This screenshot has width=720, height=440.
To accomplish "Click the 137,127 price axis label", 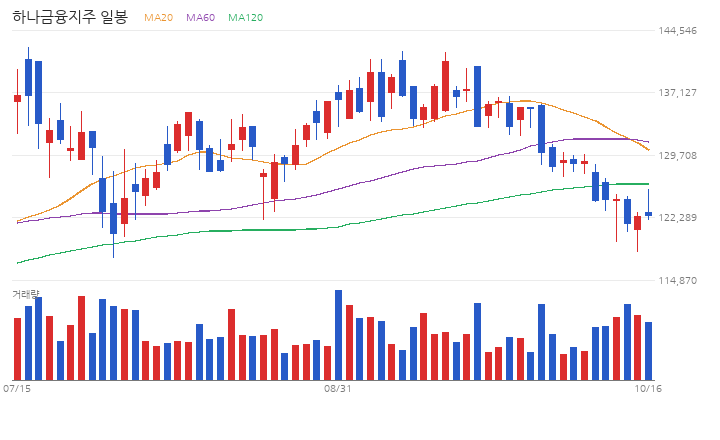I will (677, 93).
